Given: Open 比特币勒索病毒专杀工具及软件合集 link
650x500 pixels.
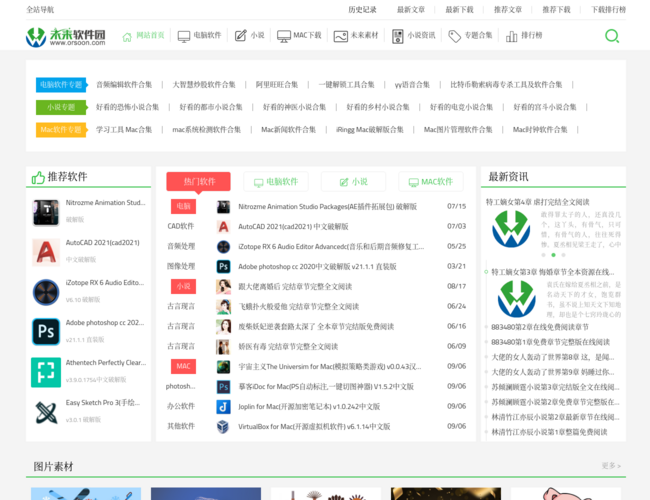Looking at the screenshot, I should pyautogui.click(x=506, y=85).
